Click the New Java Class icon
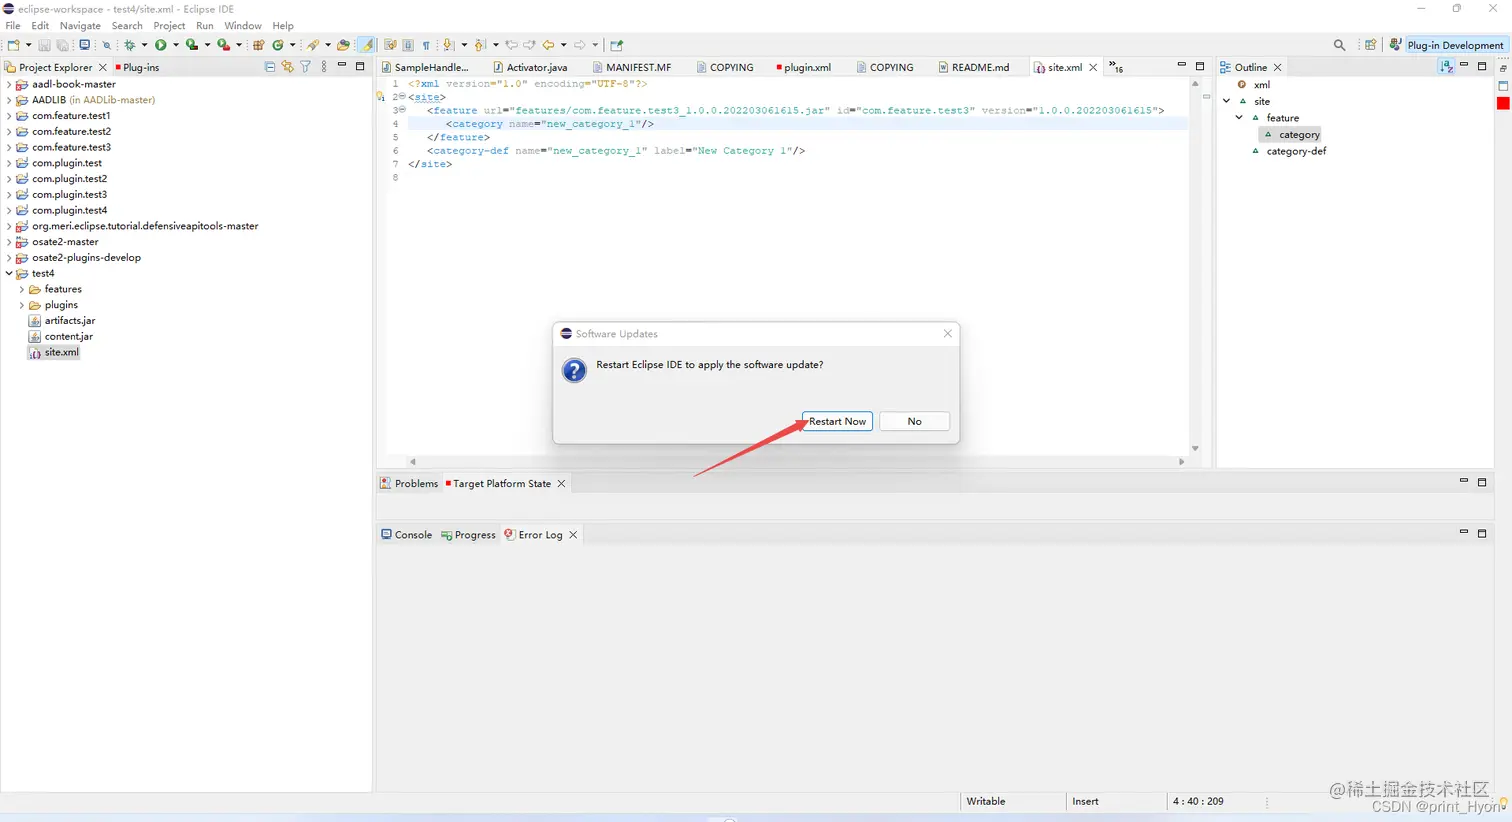 pyautogui.click(x=278, y=45)
